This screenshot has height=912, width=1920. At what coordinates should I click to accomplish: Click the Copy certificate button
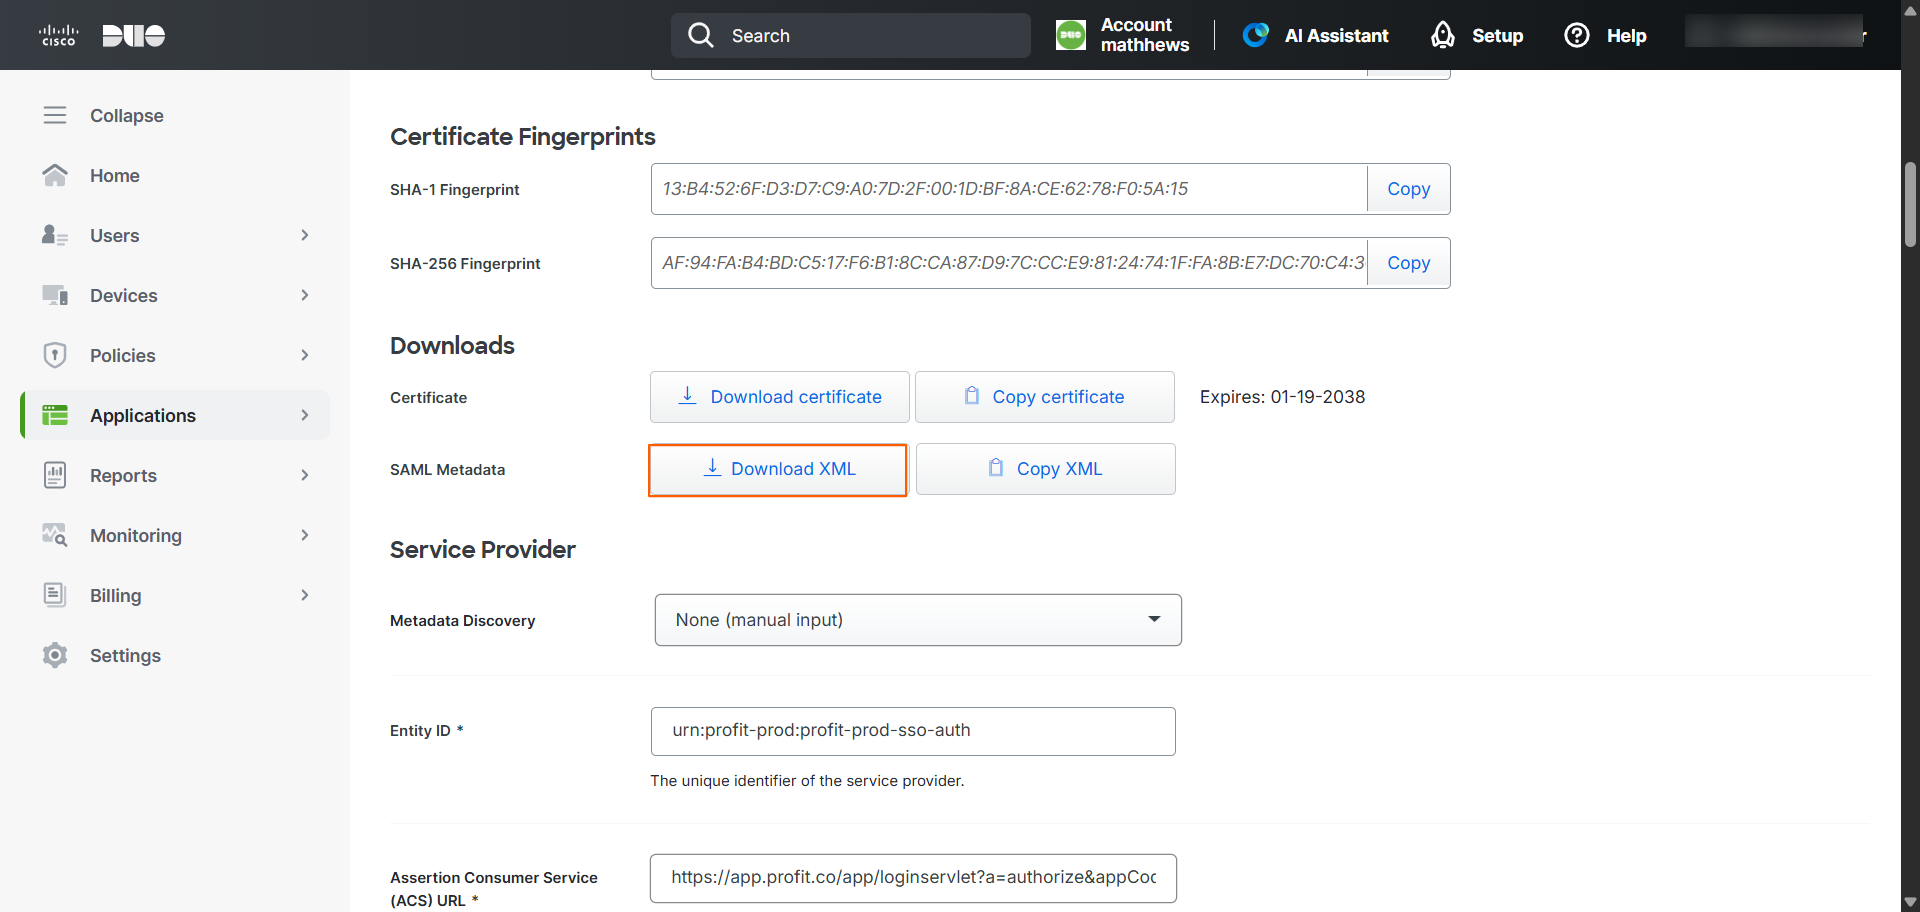[1045, 397]
